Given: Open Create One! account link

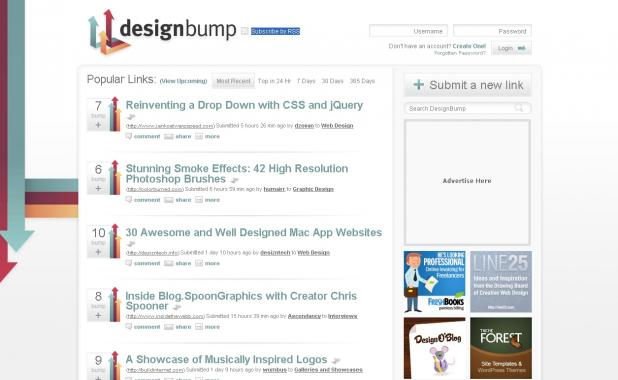Looking at the screenshot, I should point(469,46).
